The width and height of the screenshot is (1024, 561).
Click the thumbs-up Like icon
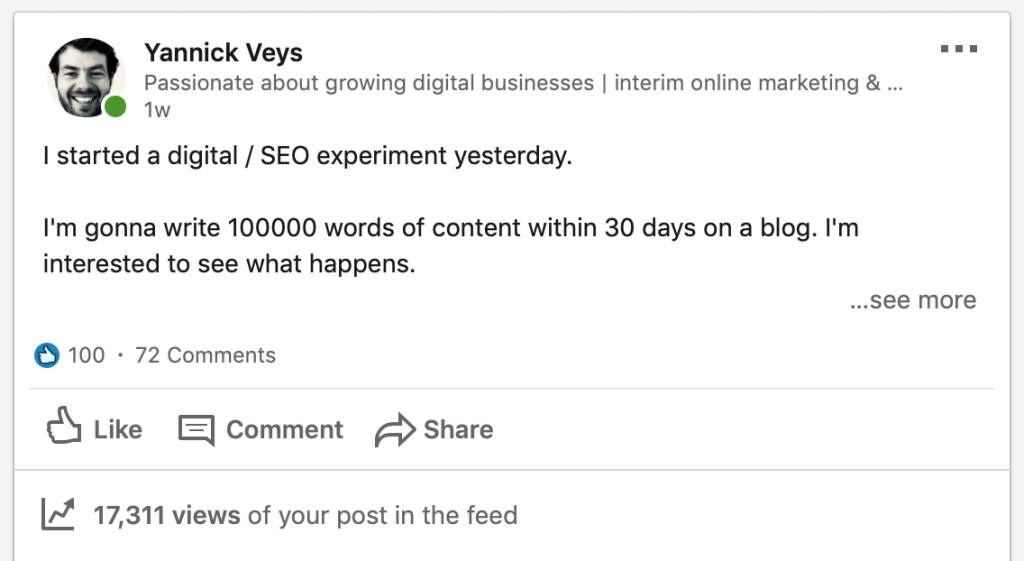(64, 426)
